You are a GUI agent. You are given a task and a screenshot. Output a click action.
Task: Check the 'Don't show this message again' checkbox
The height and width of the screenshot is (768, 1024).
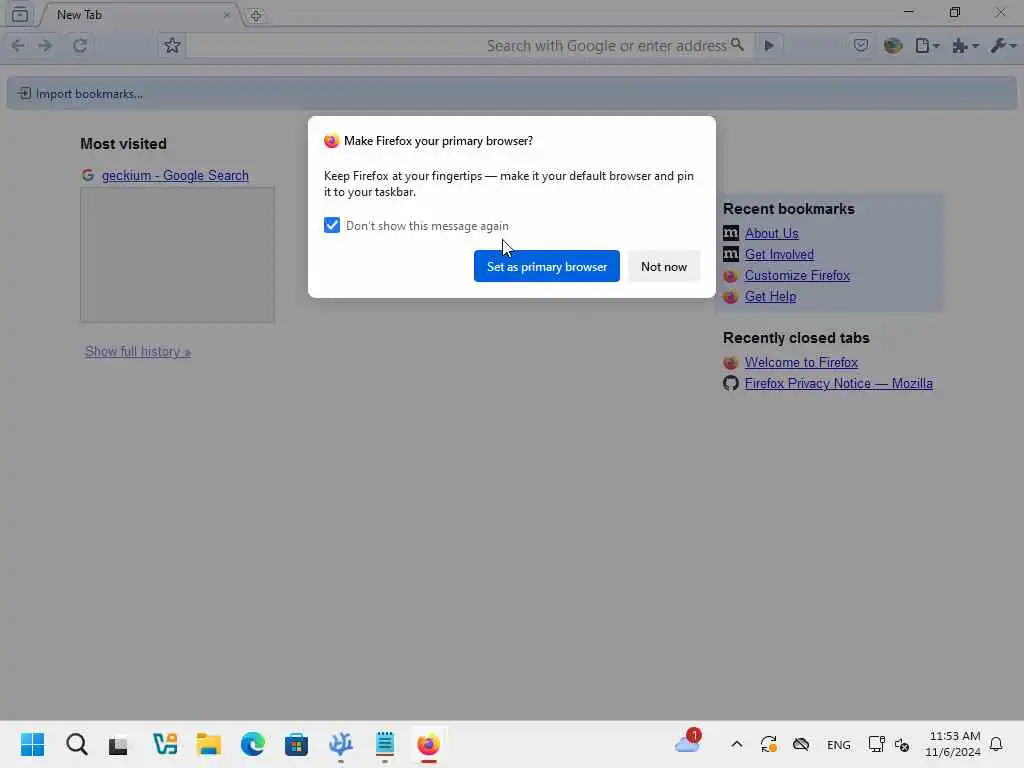coord(332,225)
